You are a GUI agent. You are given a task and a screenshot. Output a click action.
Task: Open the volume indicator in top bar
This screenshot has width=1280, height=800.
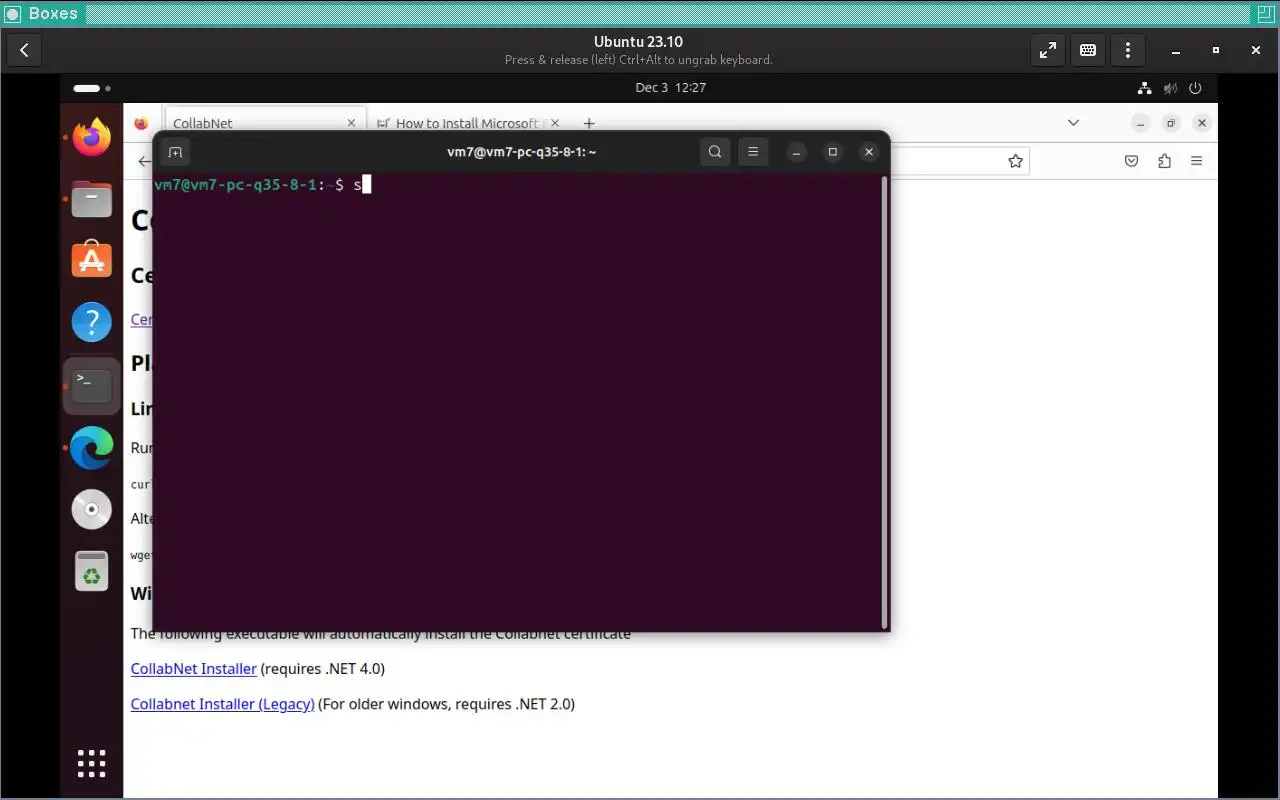[1171, 88]
